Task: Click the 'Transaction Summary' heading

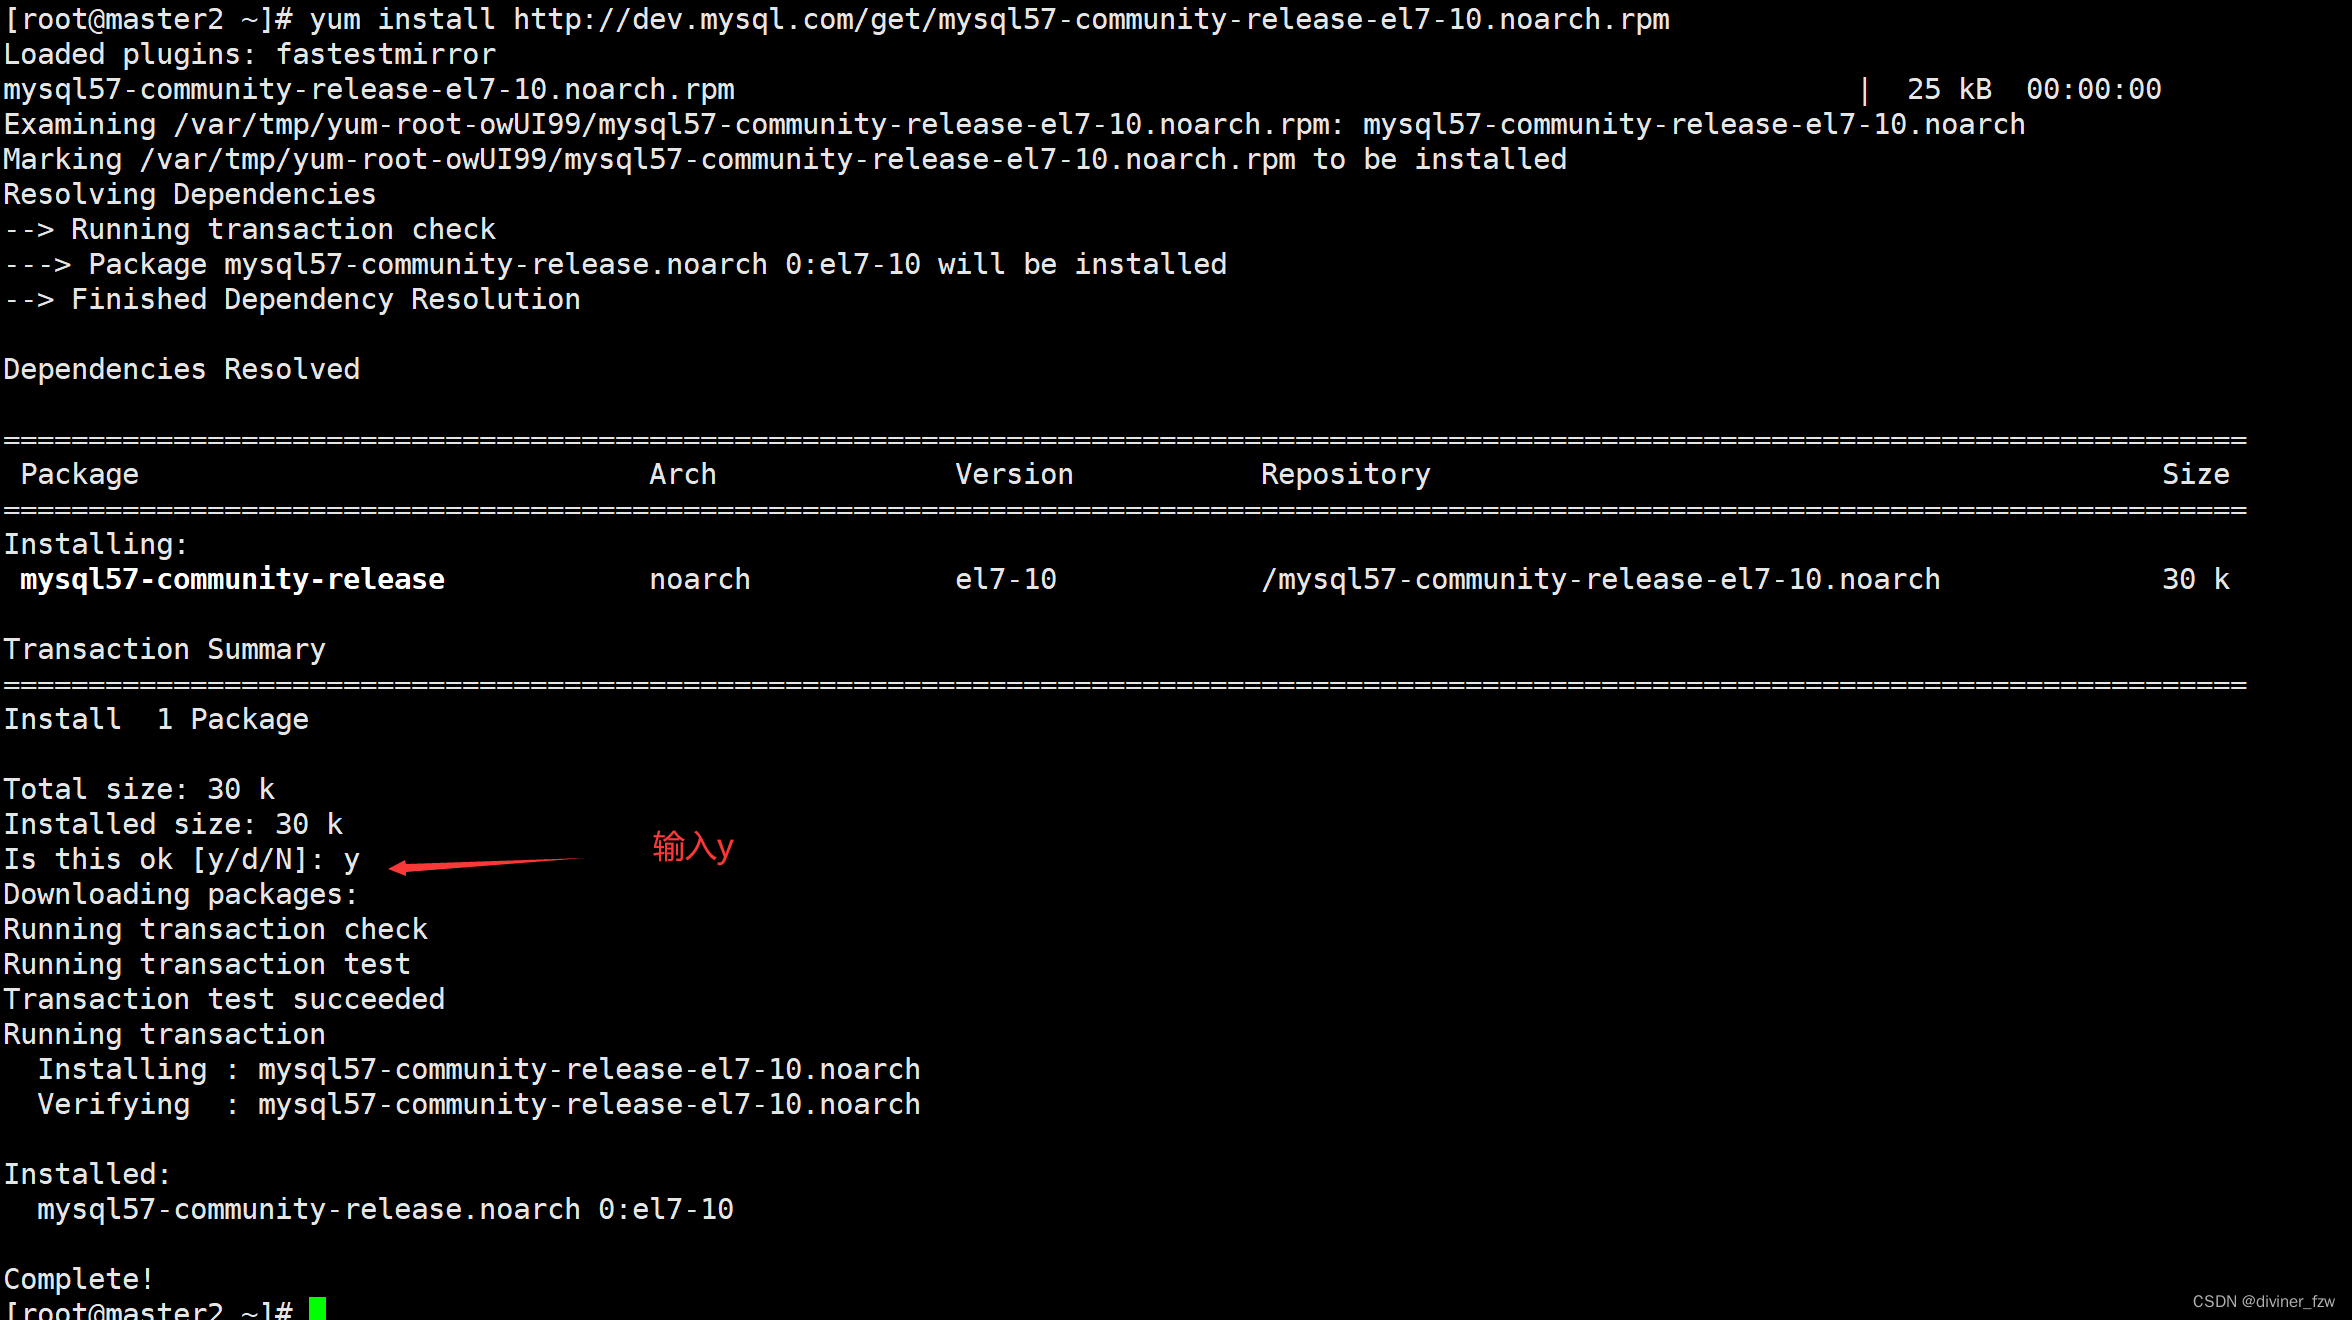Action: point(164,648)
